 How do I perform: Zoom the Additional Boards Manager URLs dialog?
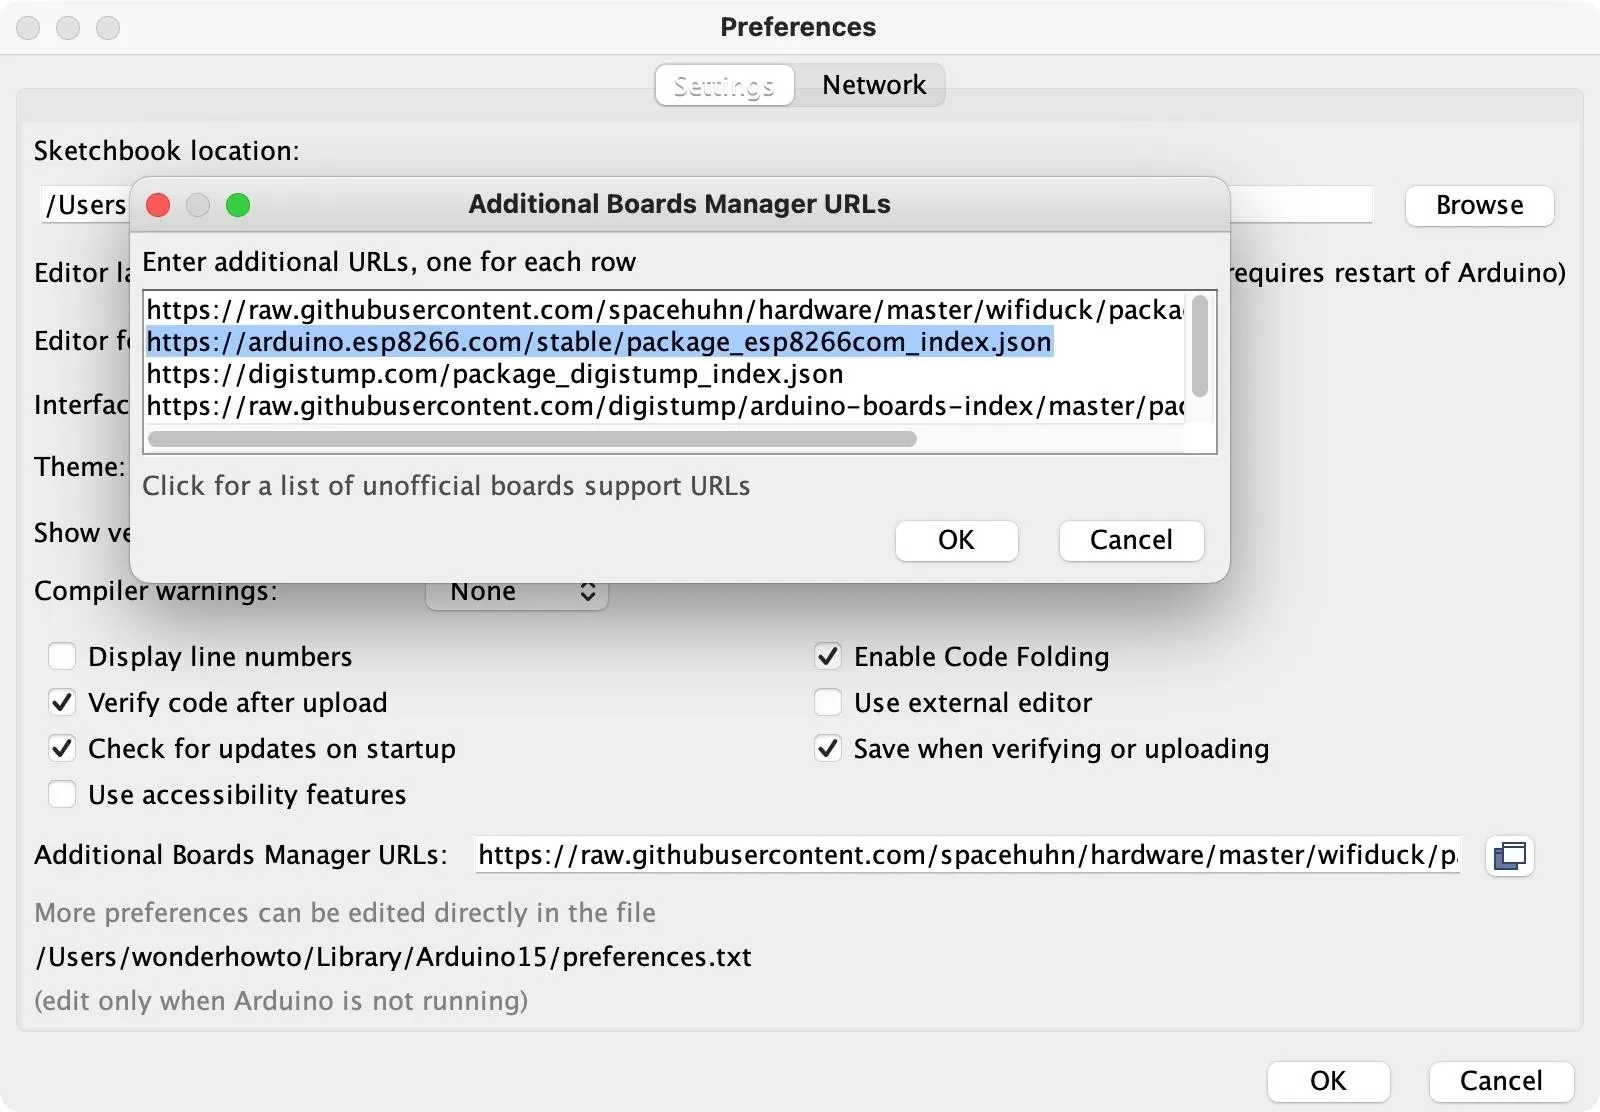point(238,205)
